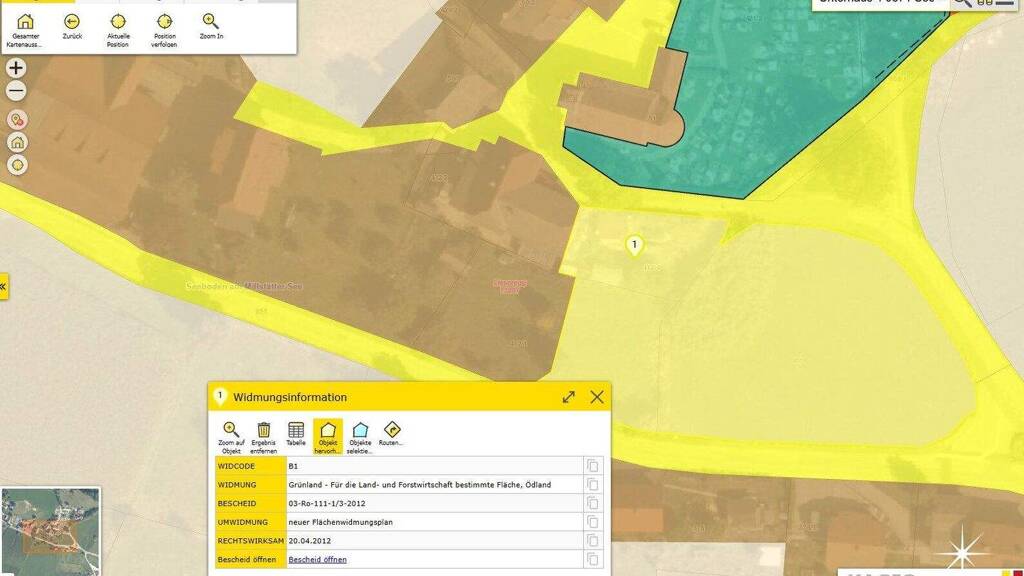Copy the WIDMUNG row value
This screenshot has height=576, width=1024.
tap(593, 484)
